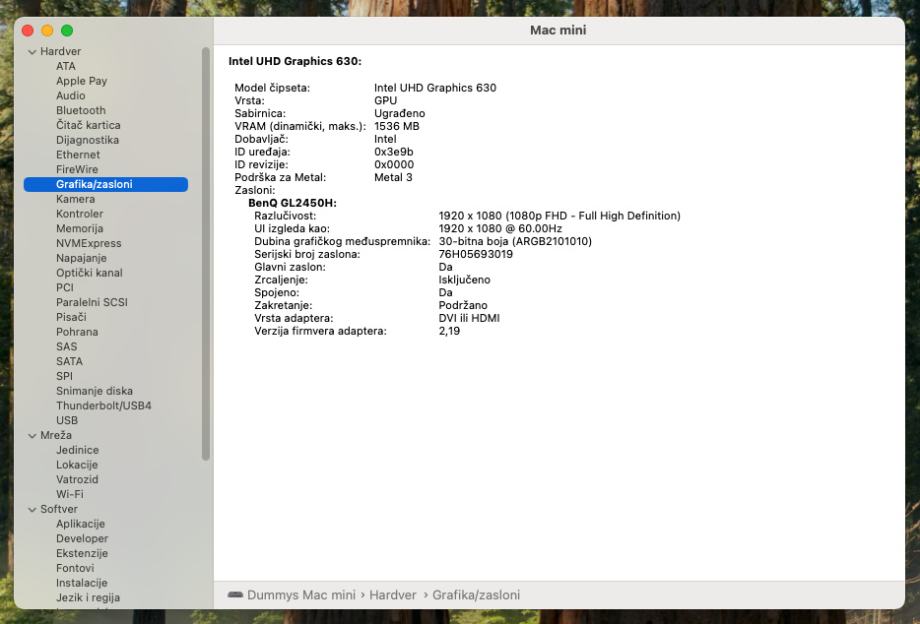Screen dimensions: 920x624
Task: Select SAS in the sidebar
Action: click(x=66, y=346)
